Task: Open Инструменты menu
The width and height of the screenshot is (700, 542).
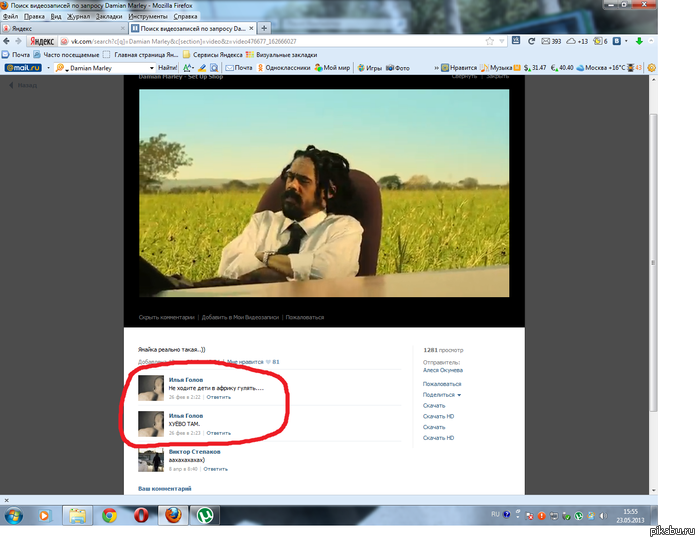Action: [x=148, y=17]
